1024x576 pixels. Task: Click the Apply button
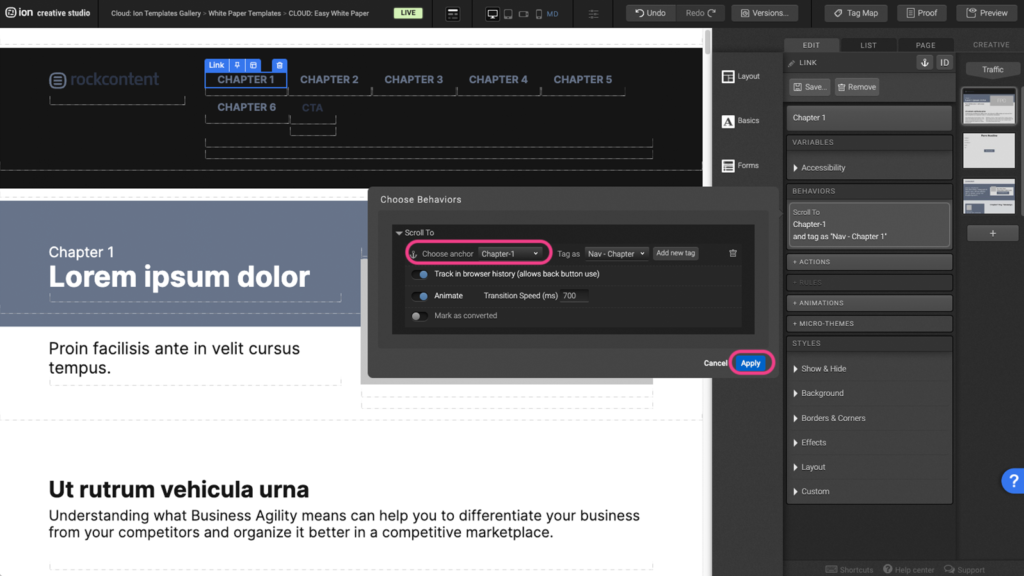750,363
